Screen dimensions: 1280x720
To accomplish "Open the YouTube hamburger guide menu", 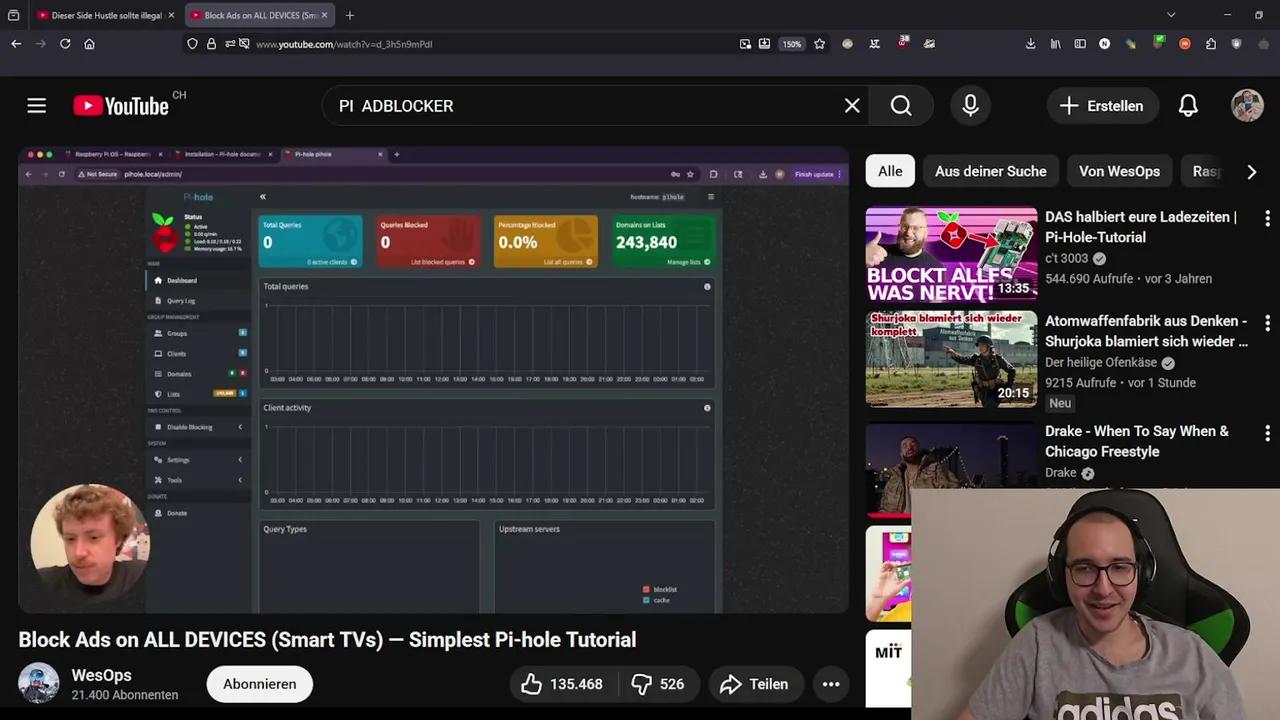I will (37, 106).
